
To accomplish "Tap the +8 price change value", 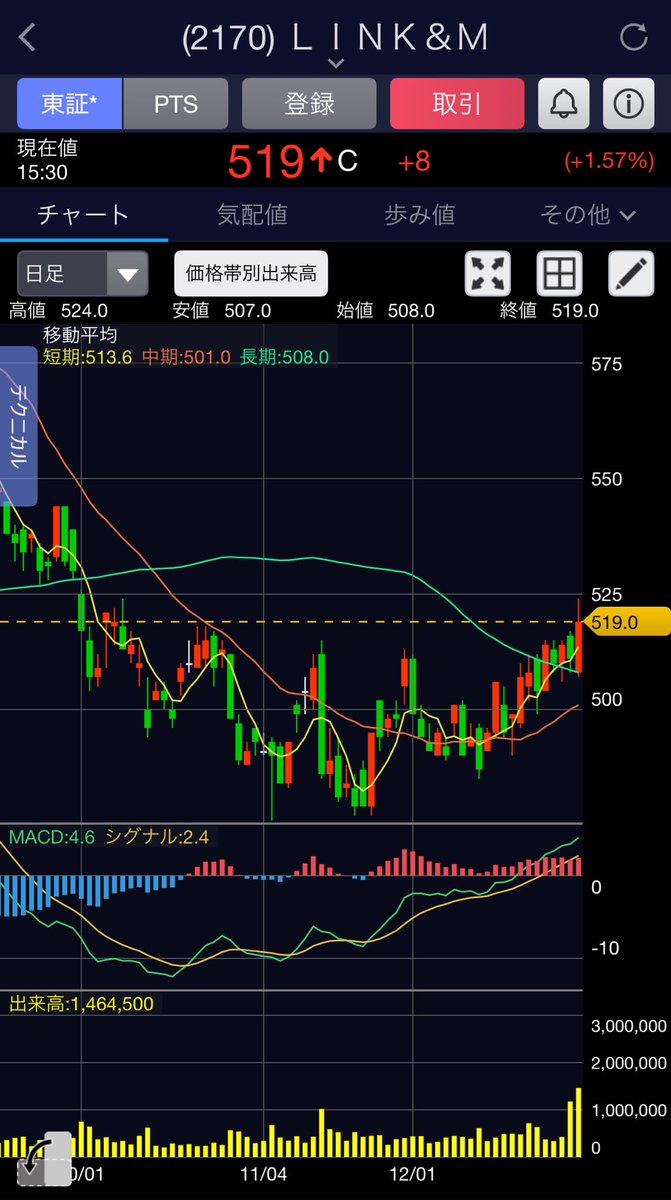I will [x=413, y=161].
